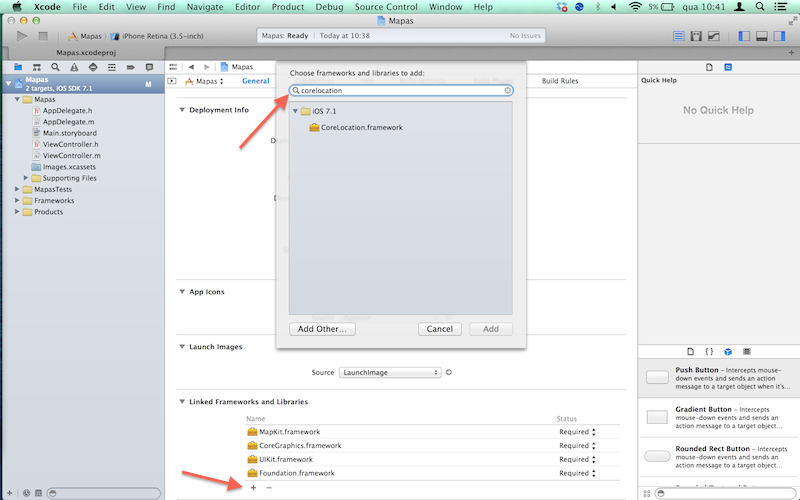Open the Log navigator

149,67
